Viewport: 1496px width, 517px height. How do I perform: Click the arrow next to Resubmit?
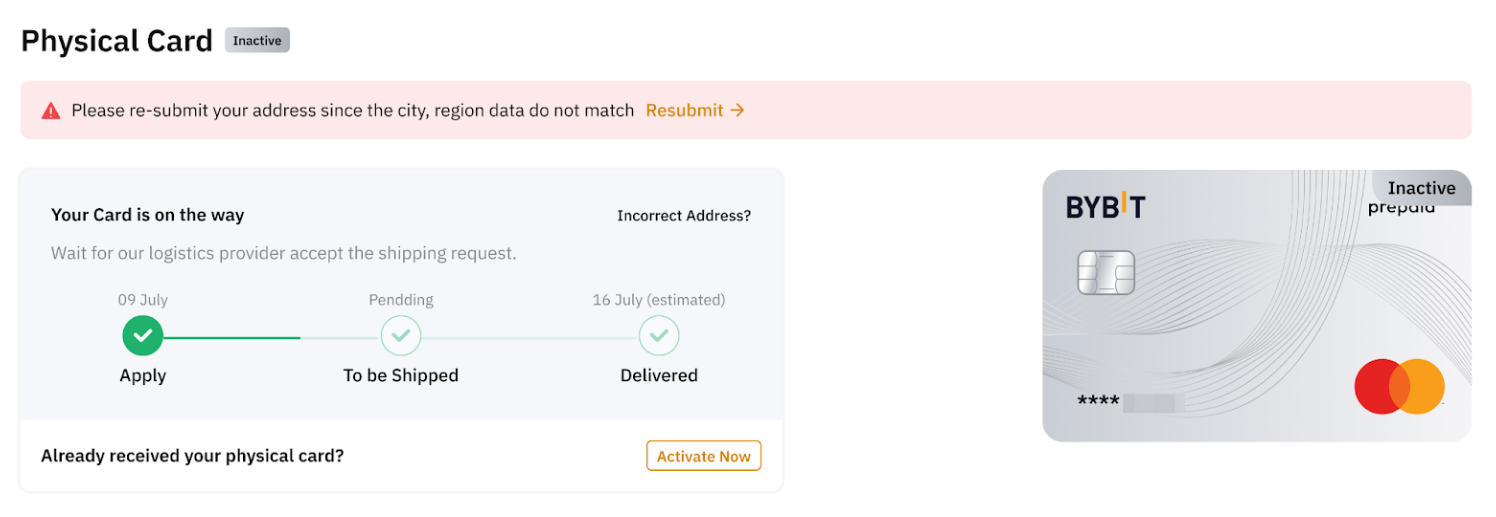click(737, 110)
